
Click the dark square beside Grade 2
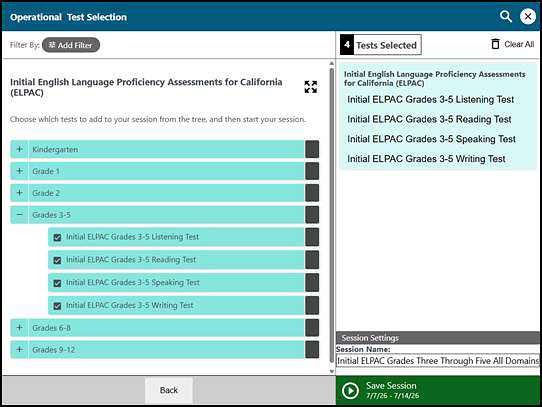click(312, 193)
